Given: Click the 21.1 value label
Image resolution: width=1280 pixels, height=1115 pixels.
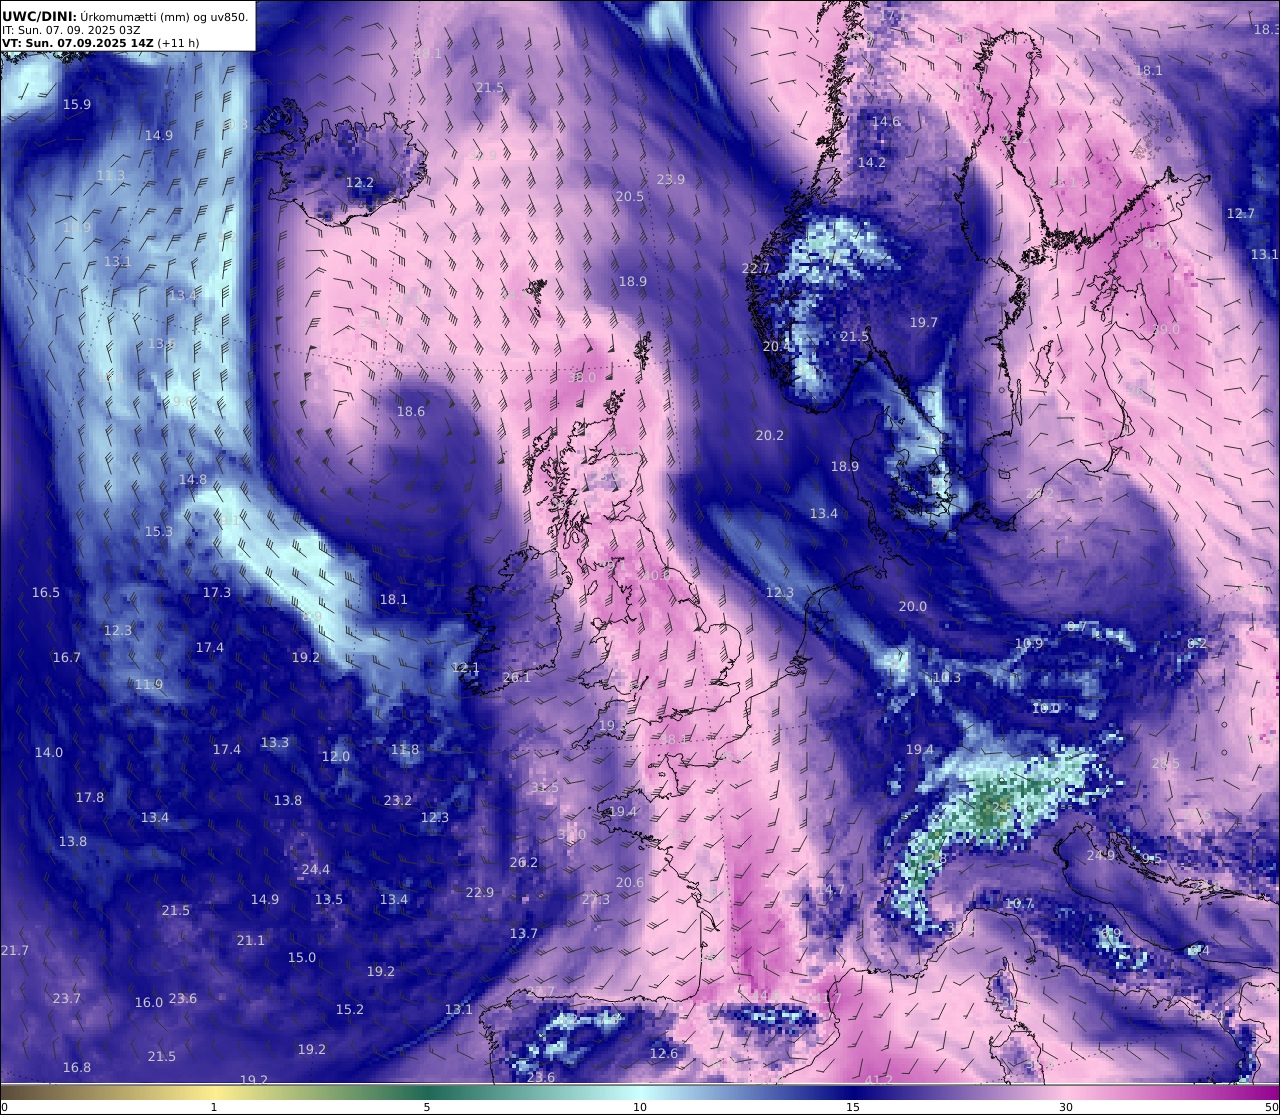Looking at the screenshot, I should coord(251,940).
